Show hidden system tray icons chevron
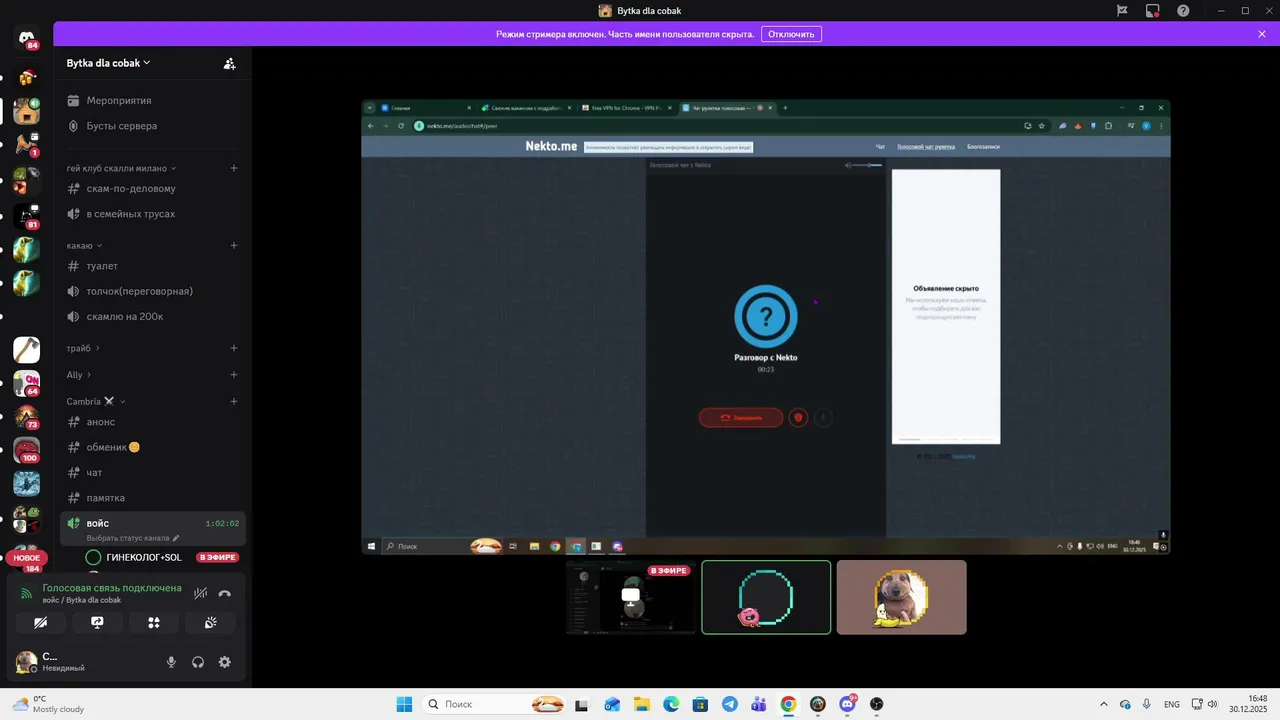The height and width of the screenshot is (720, 1280). 1104,704
